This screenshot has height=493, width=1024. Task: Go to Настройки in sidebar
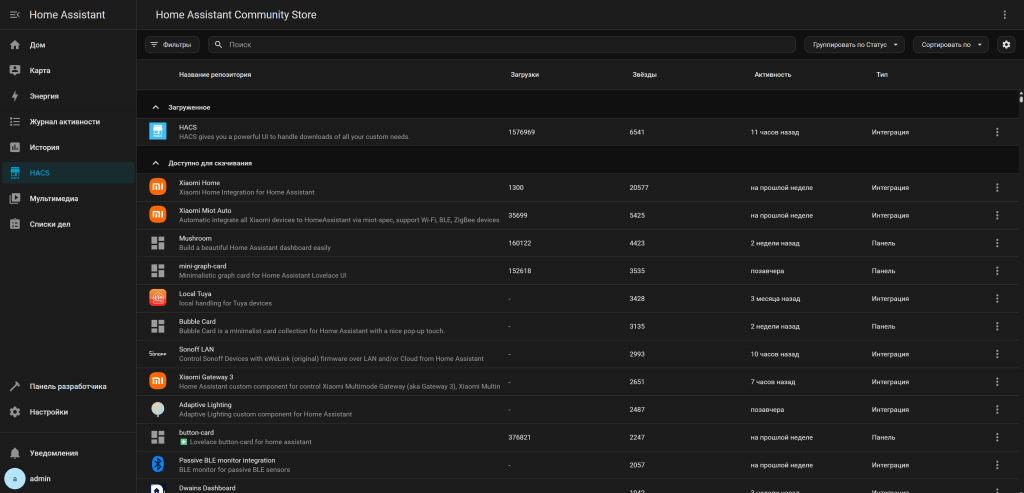[68, 412]
